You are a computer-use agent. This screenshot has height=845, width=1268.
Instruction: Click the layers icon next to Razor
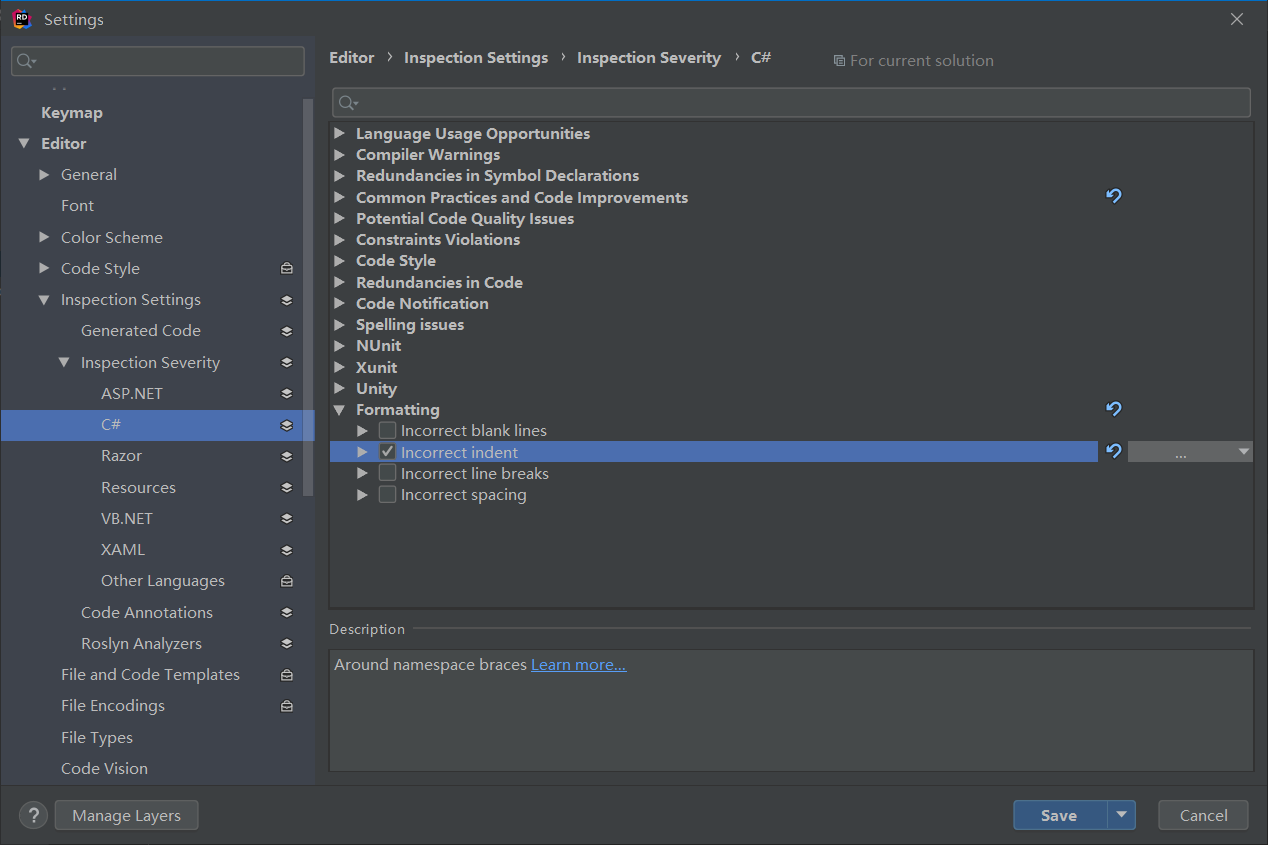tap(287, 456)
